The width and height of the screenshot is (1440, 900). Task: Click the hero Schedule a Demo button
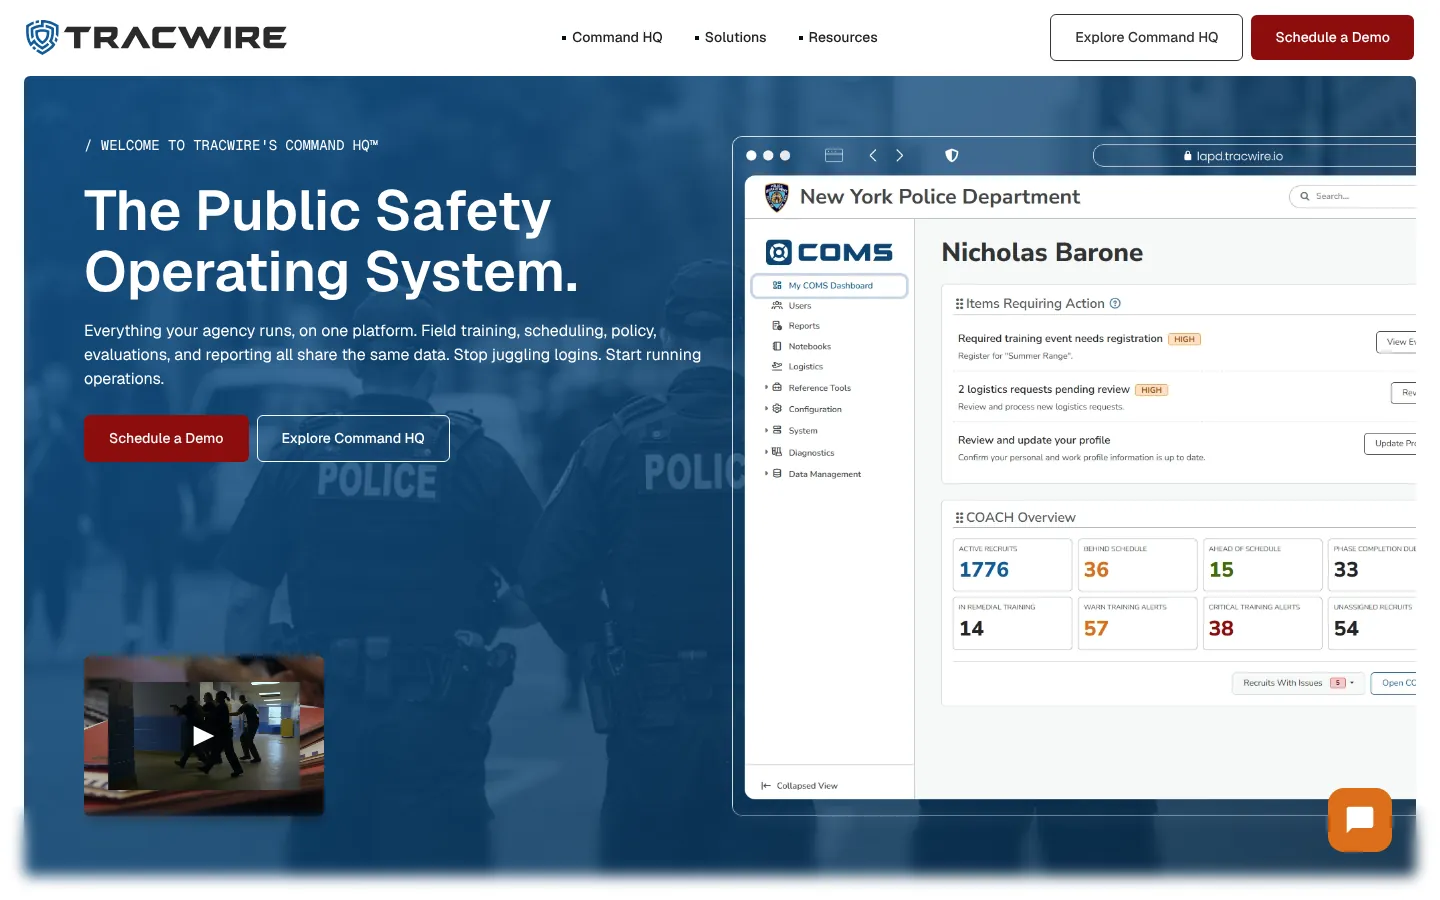pyautogui.click(x=166, y=438)
